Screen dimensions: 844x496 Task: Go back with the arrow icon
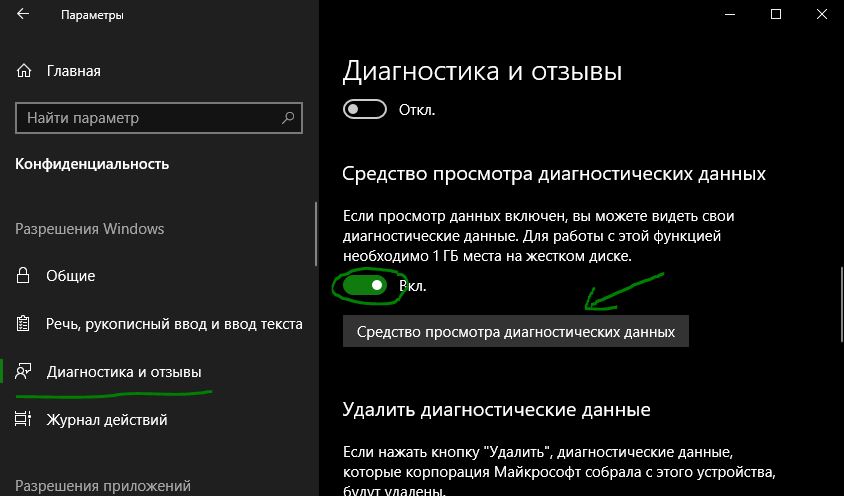click(23, 14)
